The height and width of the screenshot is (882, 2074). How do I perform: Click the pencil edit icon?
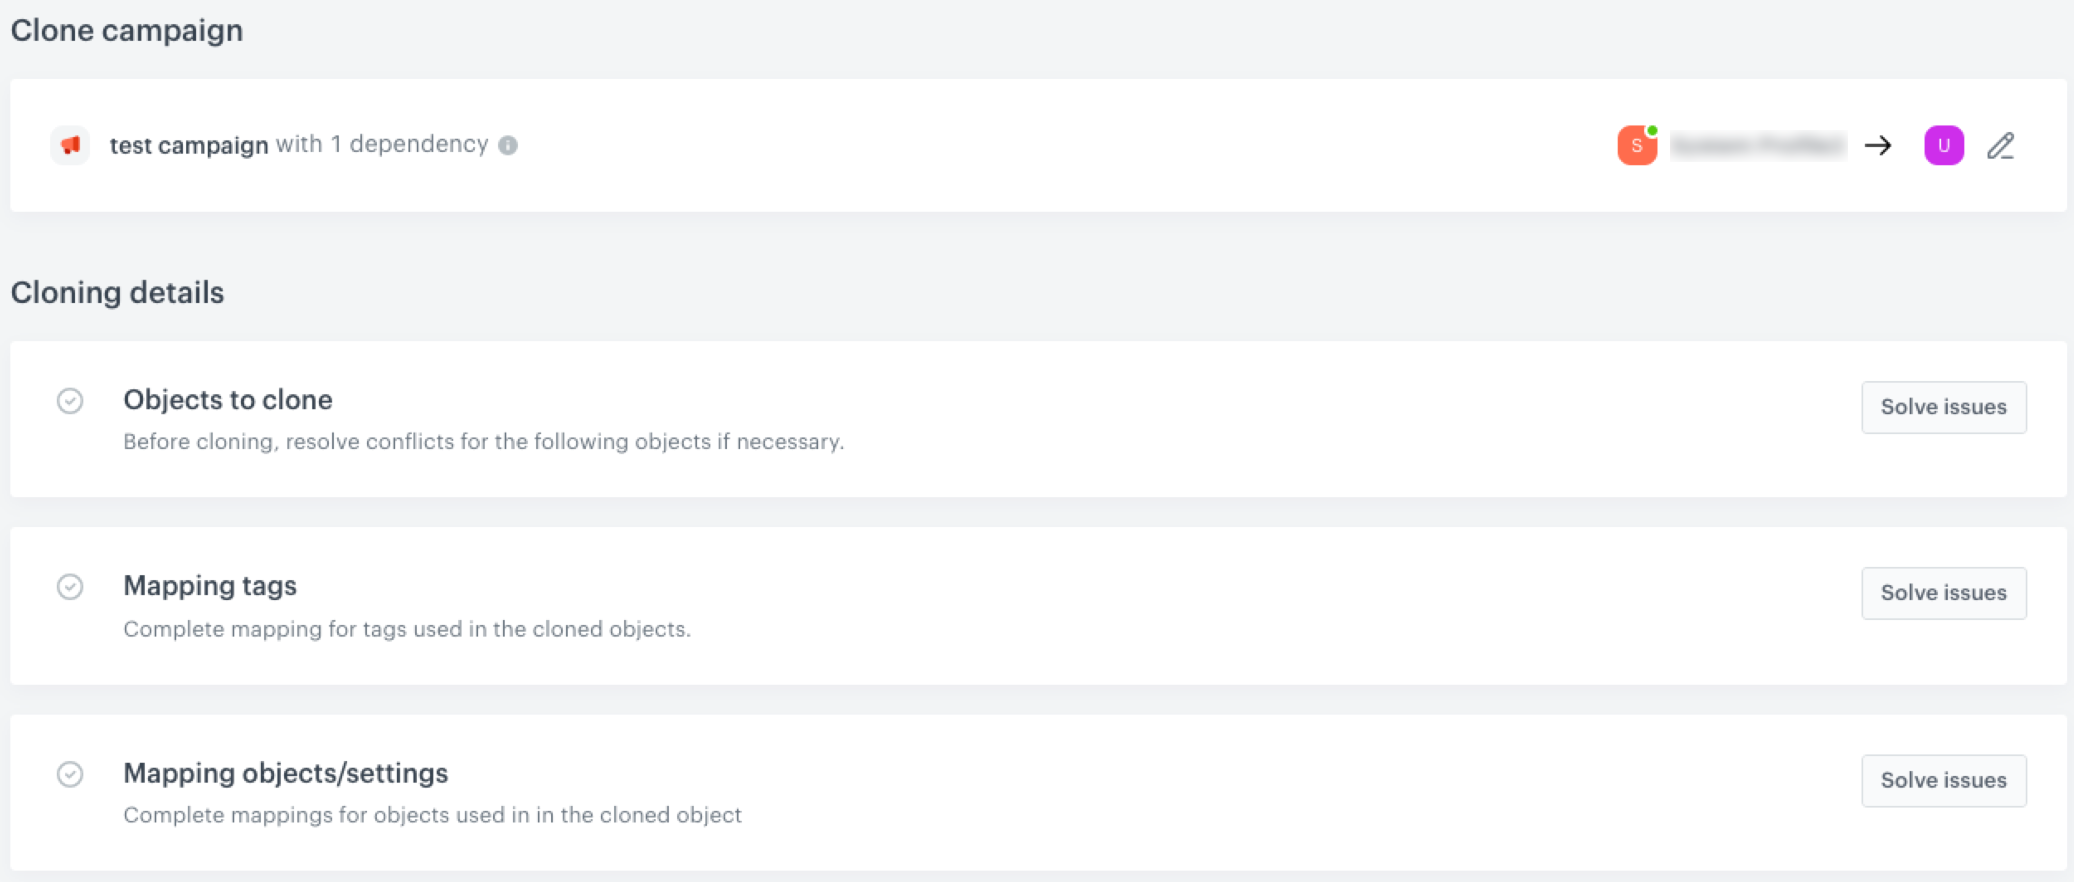pos(2000,146)
